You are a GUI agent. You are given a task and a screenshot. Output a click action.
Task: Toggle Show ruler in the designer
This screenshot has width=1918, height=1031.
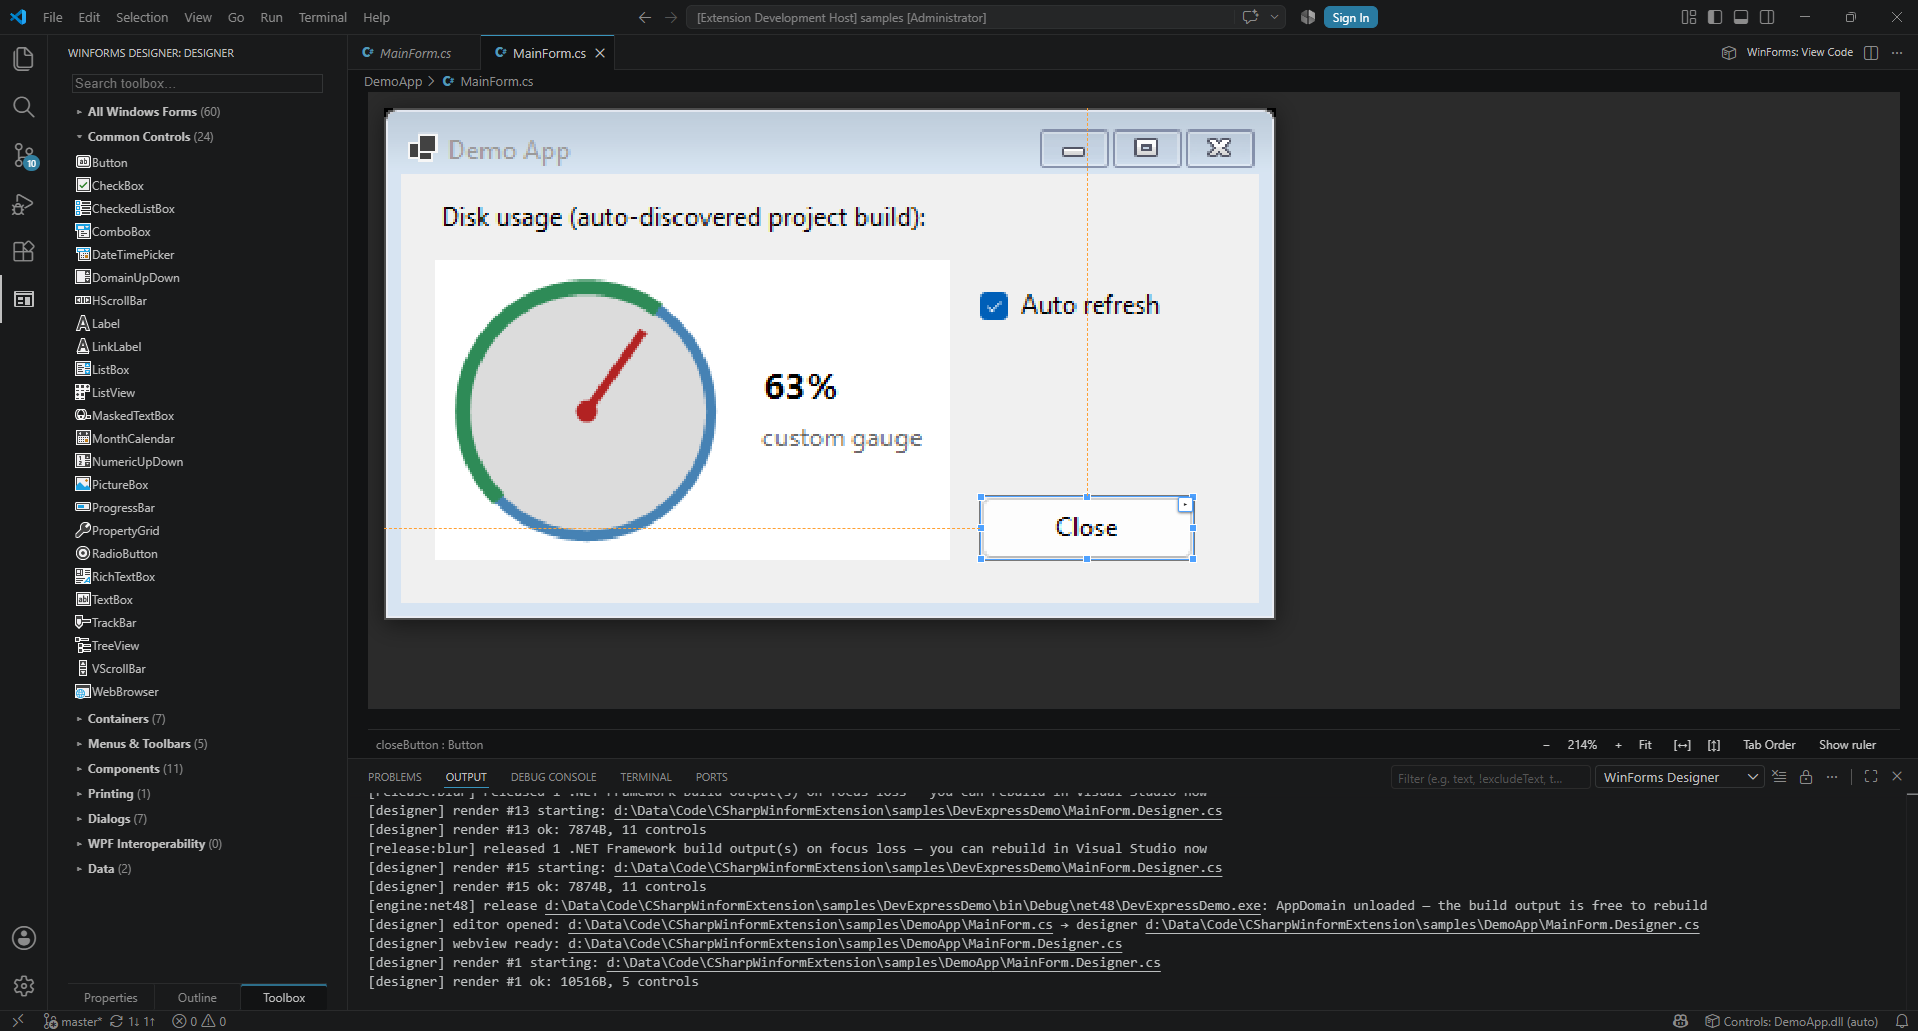point(1847,745)
